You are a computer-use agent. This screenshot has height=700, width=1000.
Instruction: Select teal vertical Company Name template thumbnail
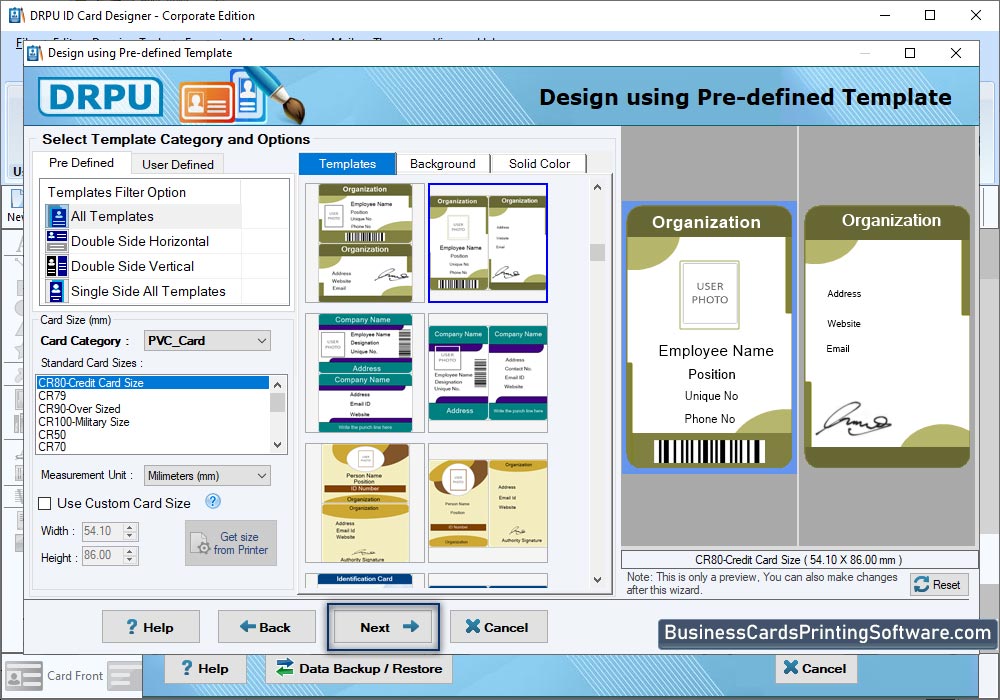point(488,373)
